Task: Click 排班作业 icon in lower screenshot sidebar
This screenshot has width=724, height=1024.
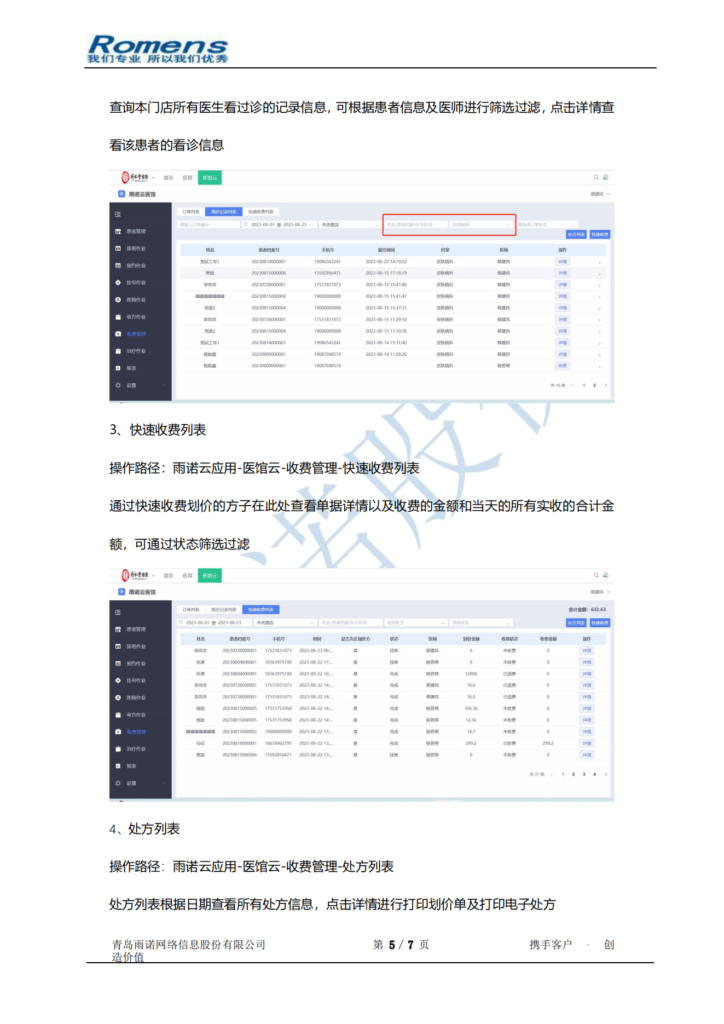Action: (118, 646)
